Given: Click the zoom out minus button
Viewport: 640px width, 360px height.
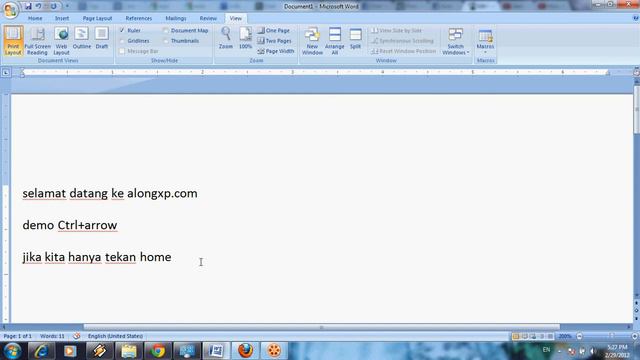Looking at the screenshot, I should (x=579, y=336).
